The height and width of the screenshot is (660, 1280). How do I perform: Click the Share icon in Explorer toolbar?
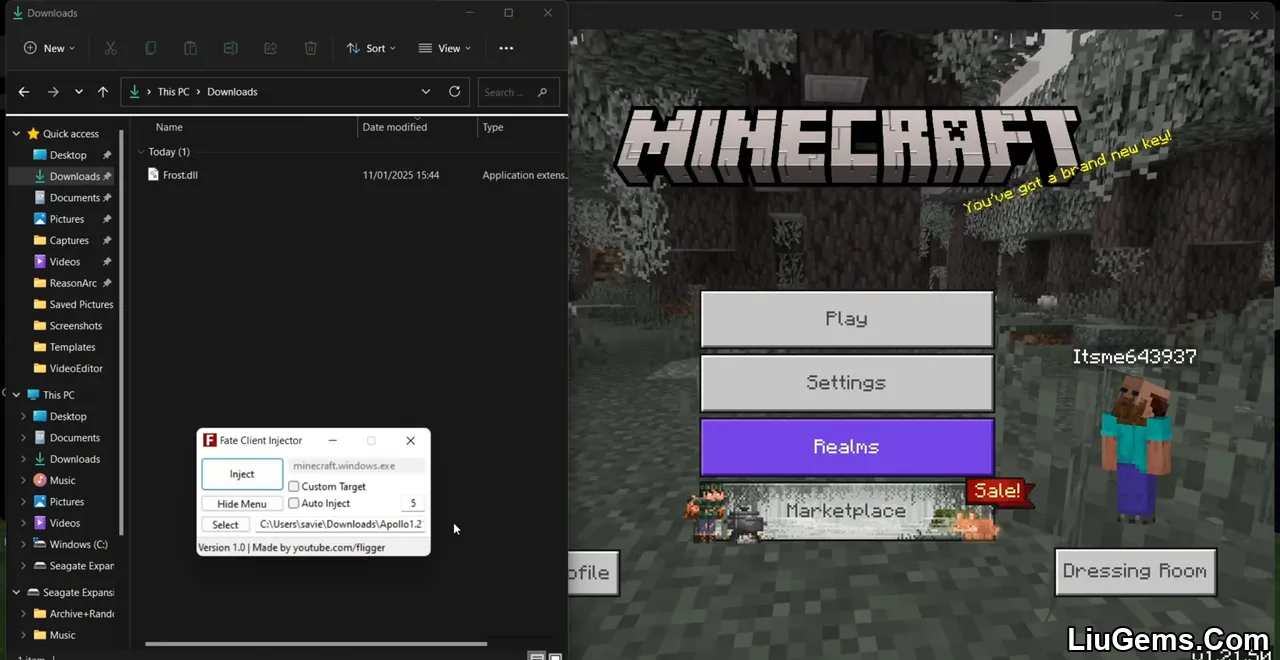click(270, 48)
